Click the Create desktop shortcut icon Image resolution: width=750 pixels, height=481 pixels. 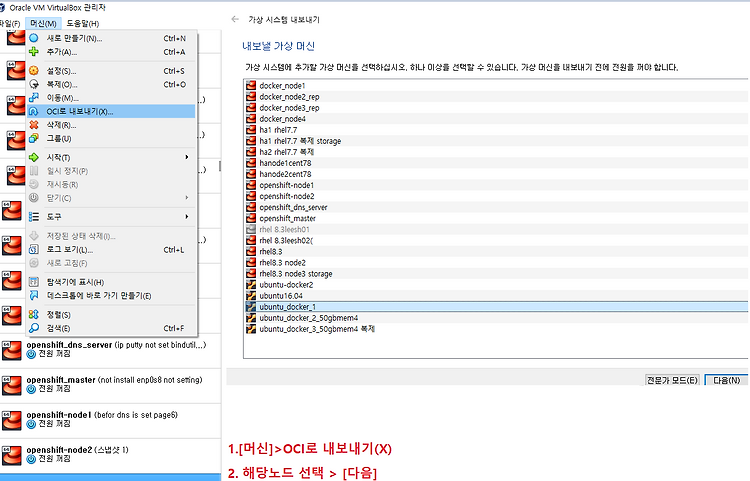pyautogui.click(x=34, y=295)
